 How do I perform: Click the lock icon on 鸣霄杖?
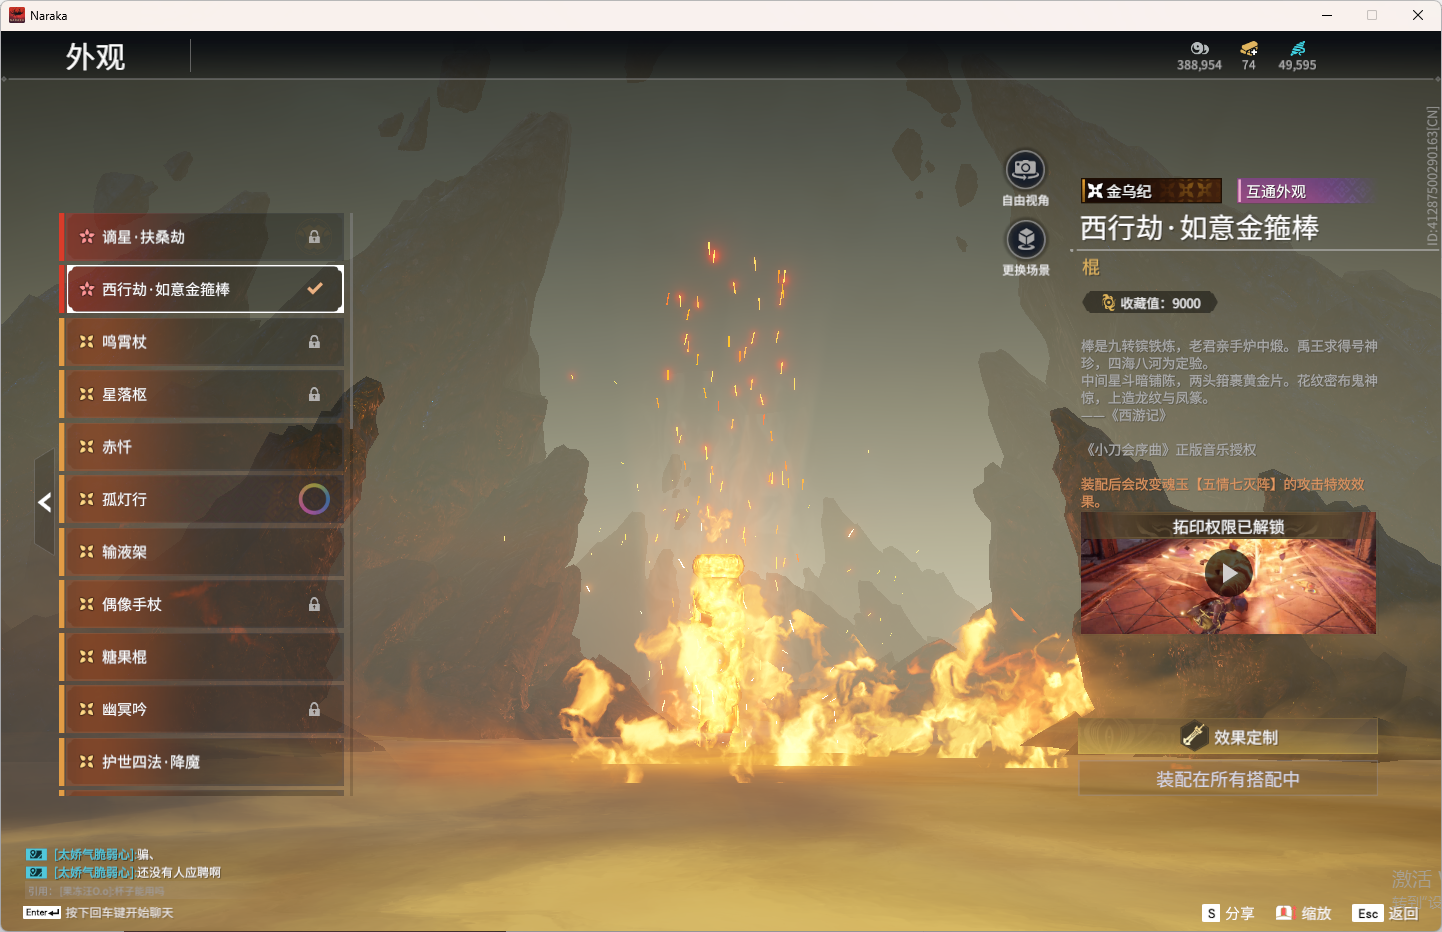click(x=314, y=342)
